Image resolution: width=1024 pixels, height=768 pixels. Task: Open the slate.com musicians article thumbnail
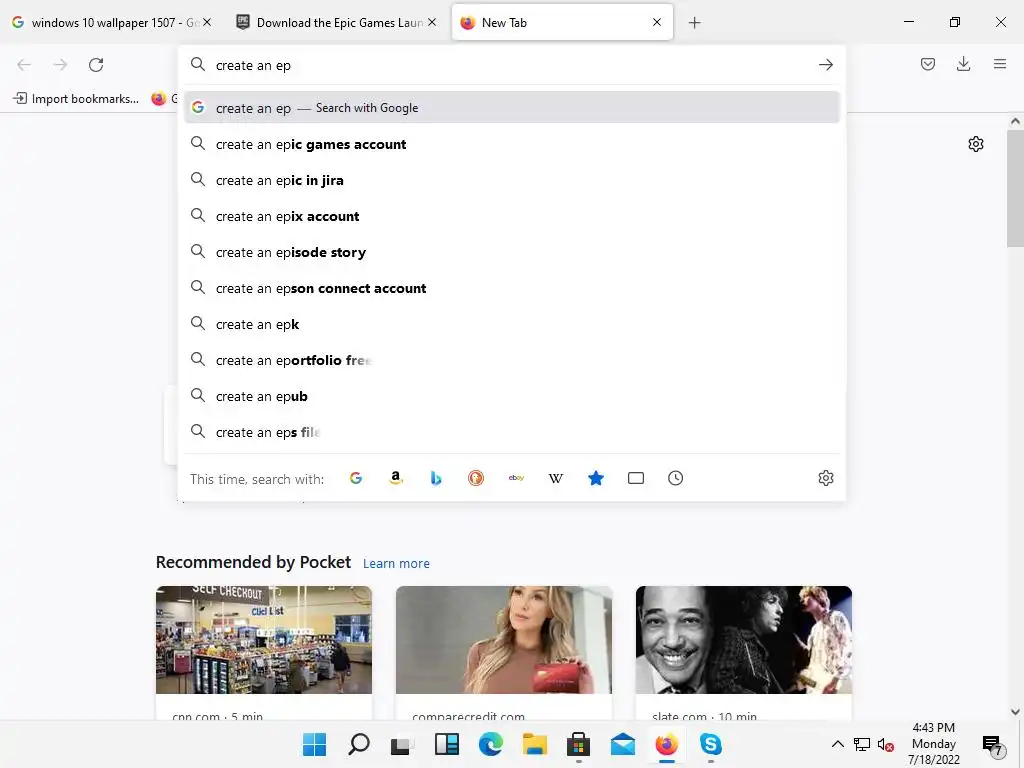click(743, 639)
